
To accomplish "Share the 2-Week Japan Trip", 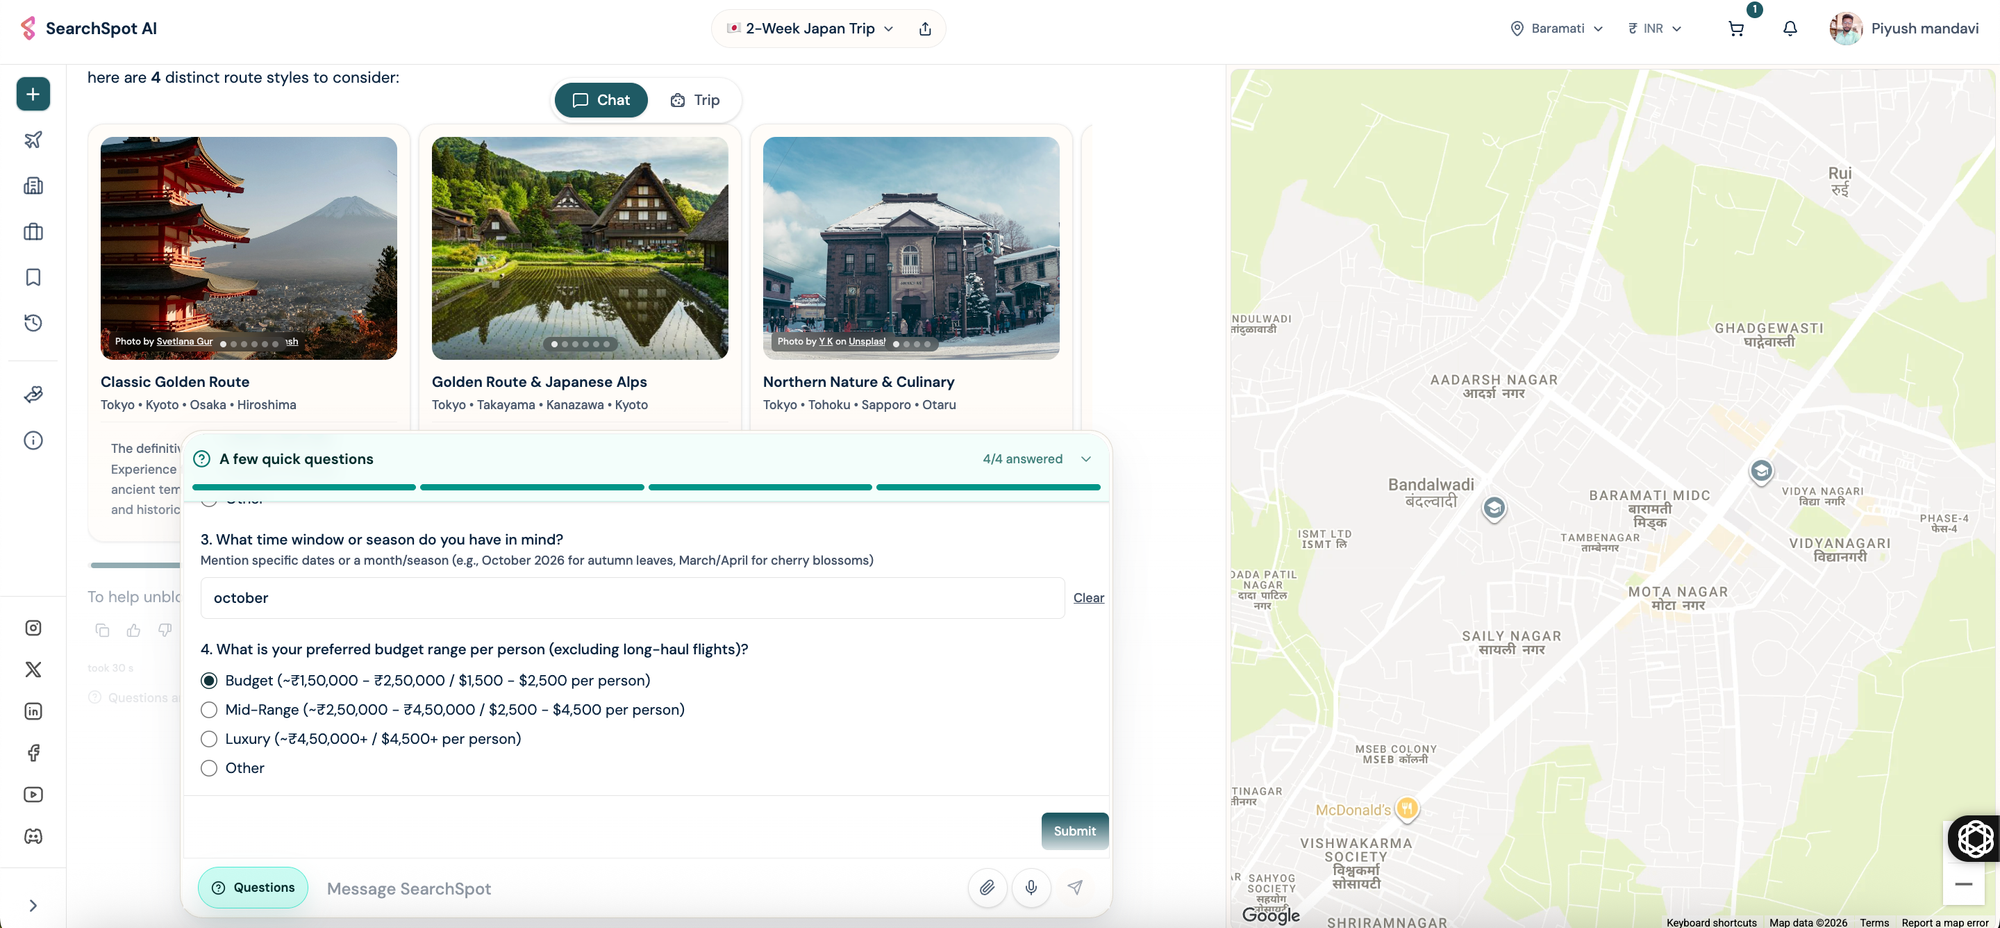I will tap(925, 29).
